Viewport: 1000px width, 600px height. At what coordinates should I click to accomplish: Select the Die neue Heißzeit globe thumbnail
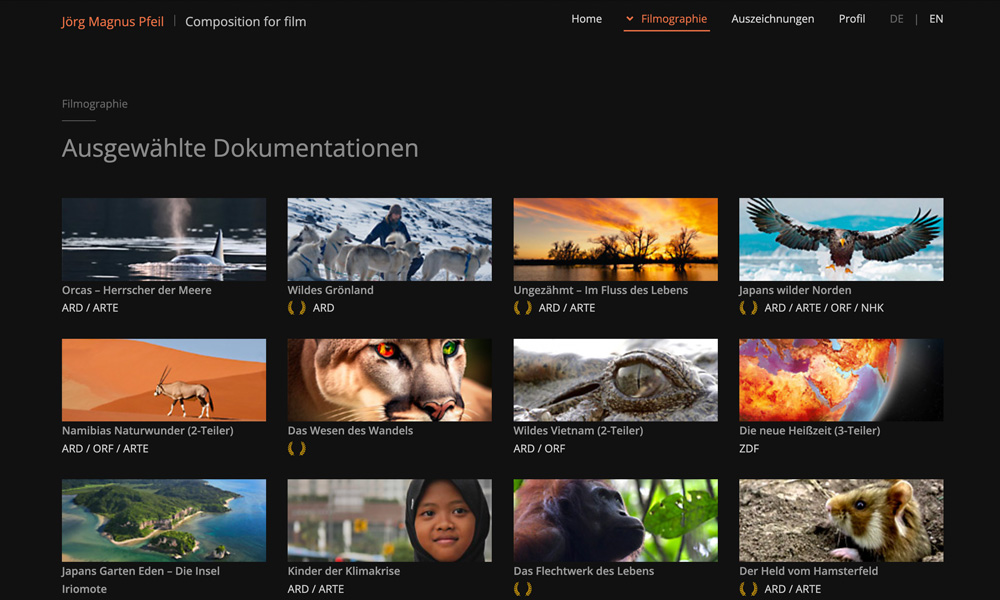[841, 380]
